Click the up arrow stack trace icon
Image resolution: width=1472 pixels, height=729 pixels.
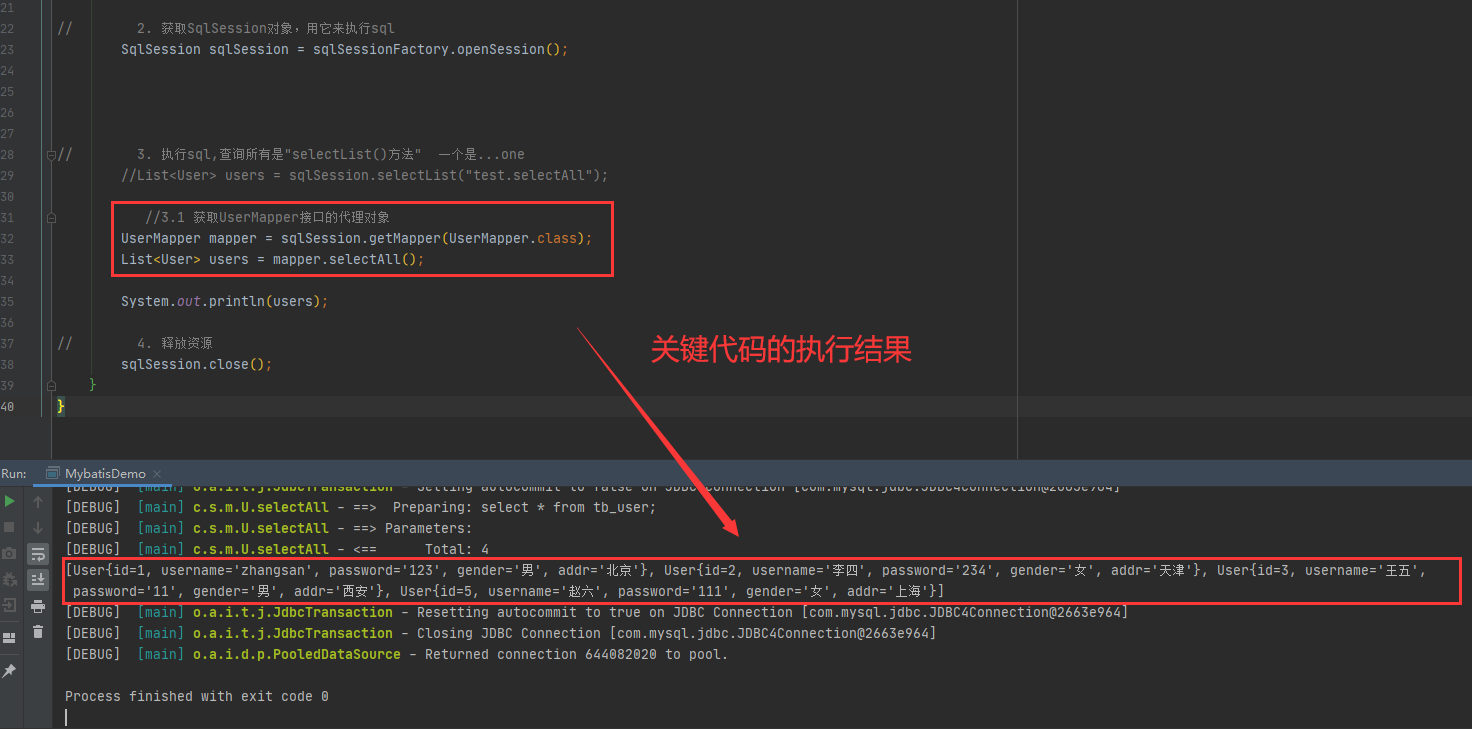[x=38, y=501]
